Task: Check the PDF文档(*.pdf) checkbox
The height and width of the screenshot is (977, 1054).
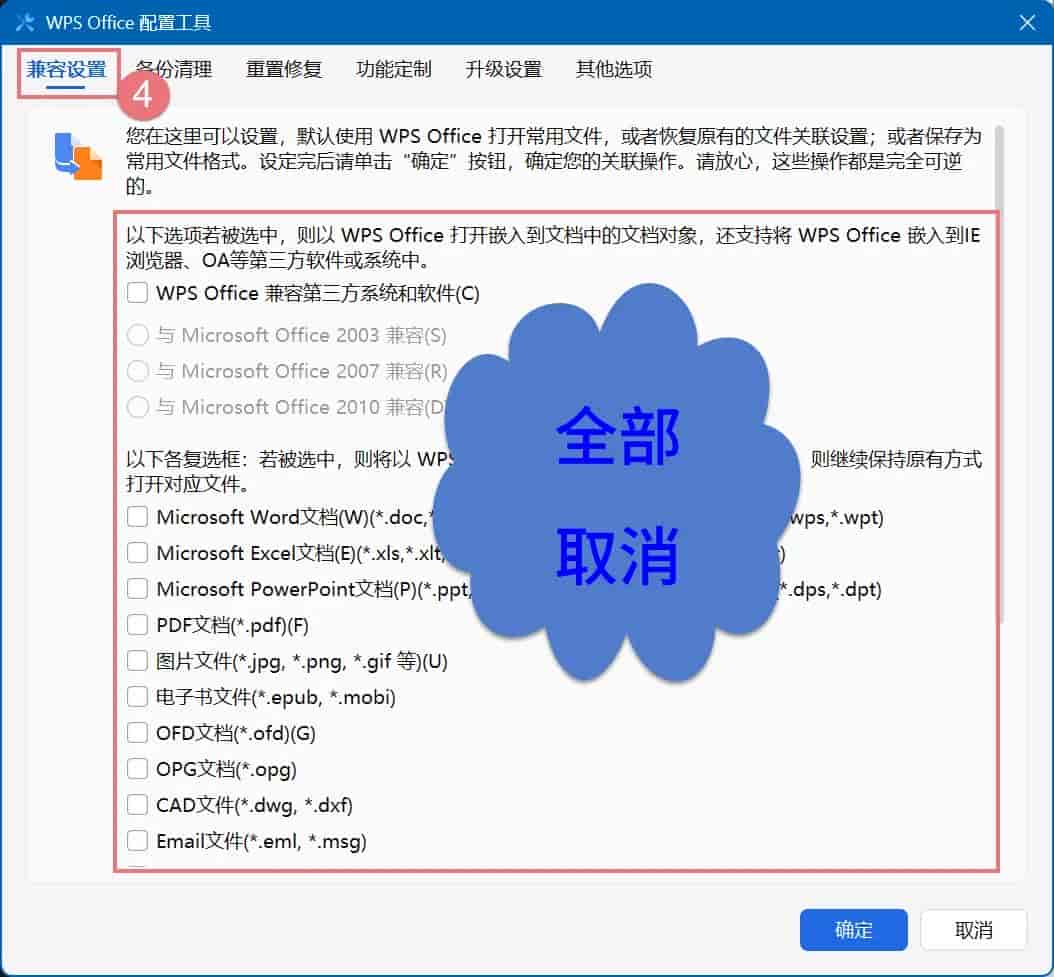Action: pos(138,625)
